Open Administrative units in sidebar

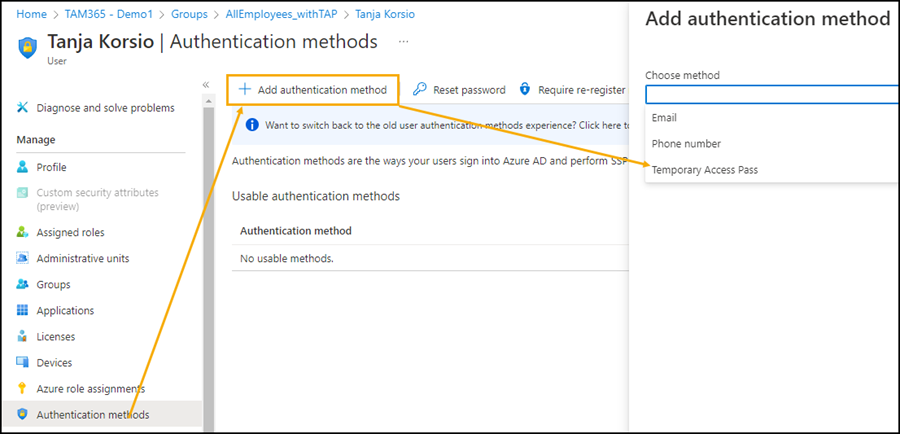[83, 258]
